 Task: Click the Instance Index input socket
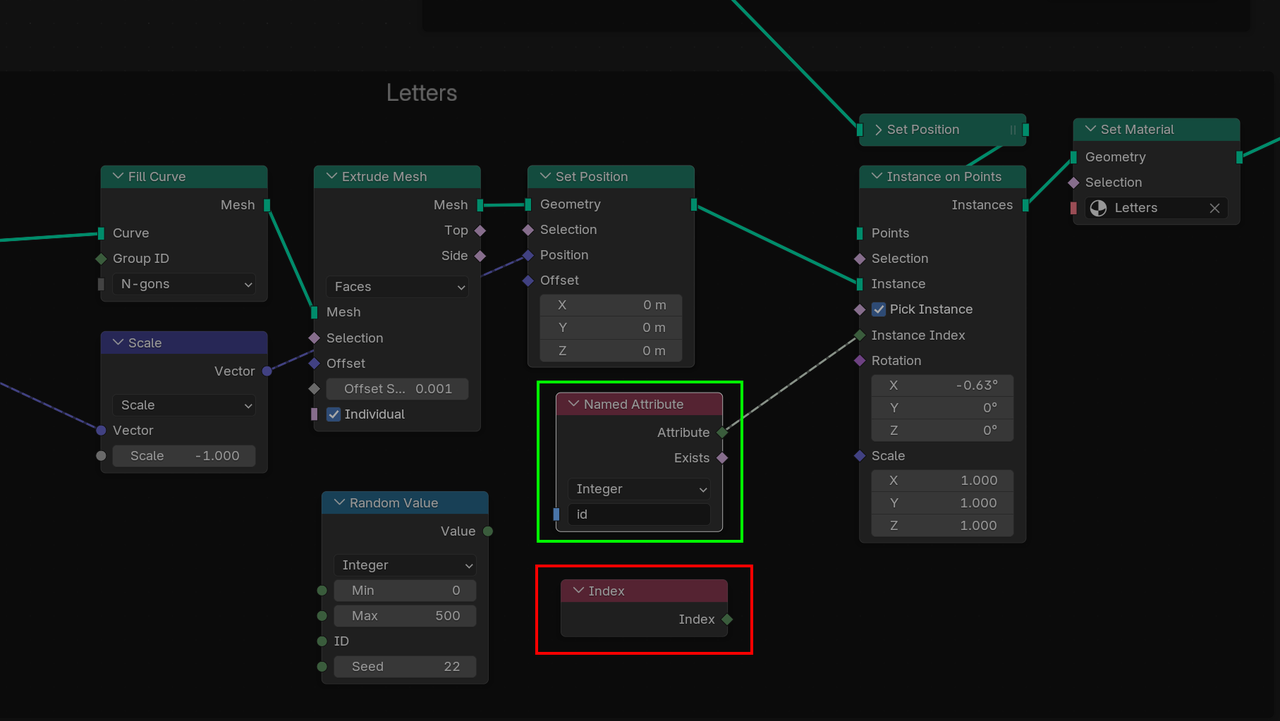pos(860,335)
